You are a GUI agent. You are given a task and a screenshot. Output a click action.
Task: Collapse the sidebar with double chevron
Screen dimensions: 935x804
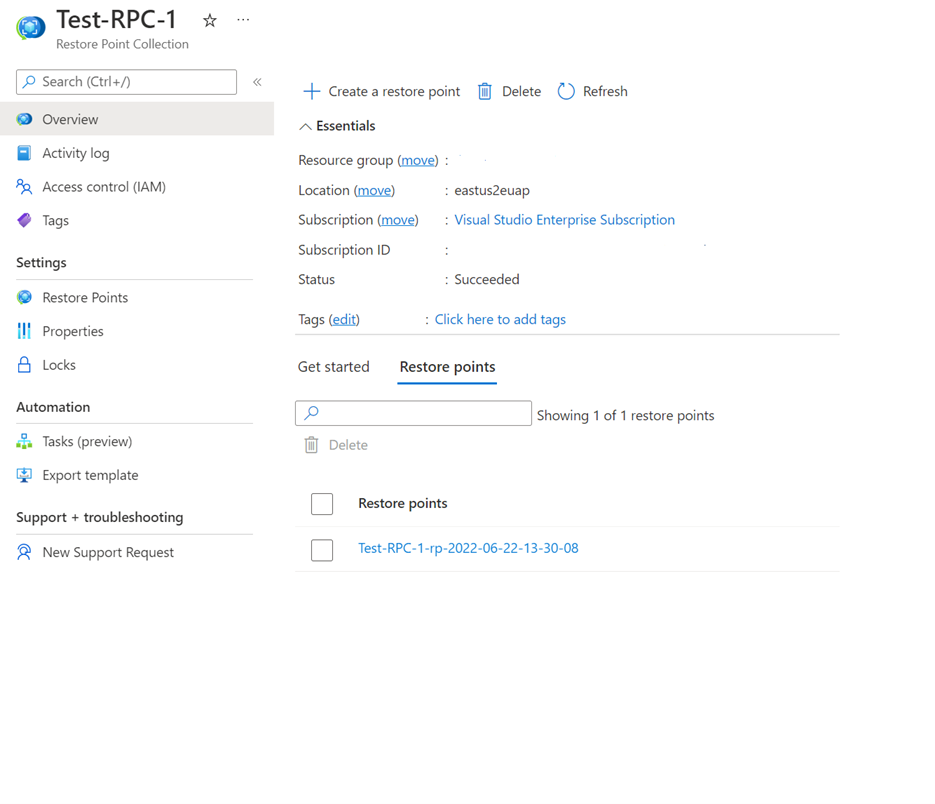(257, 82)
